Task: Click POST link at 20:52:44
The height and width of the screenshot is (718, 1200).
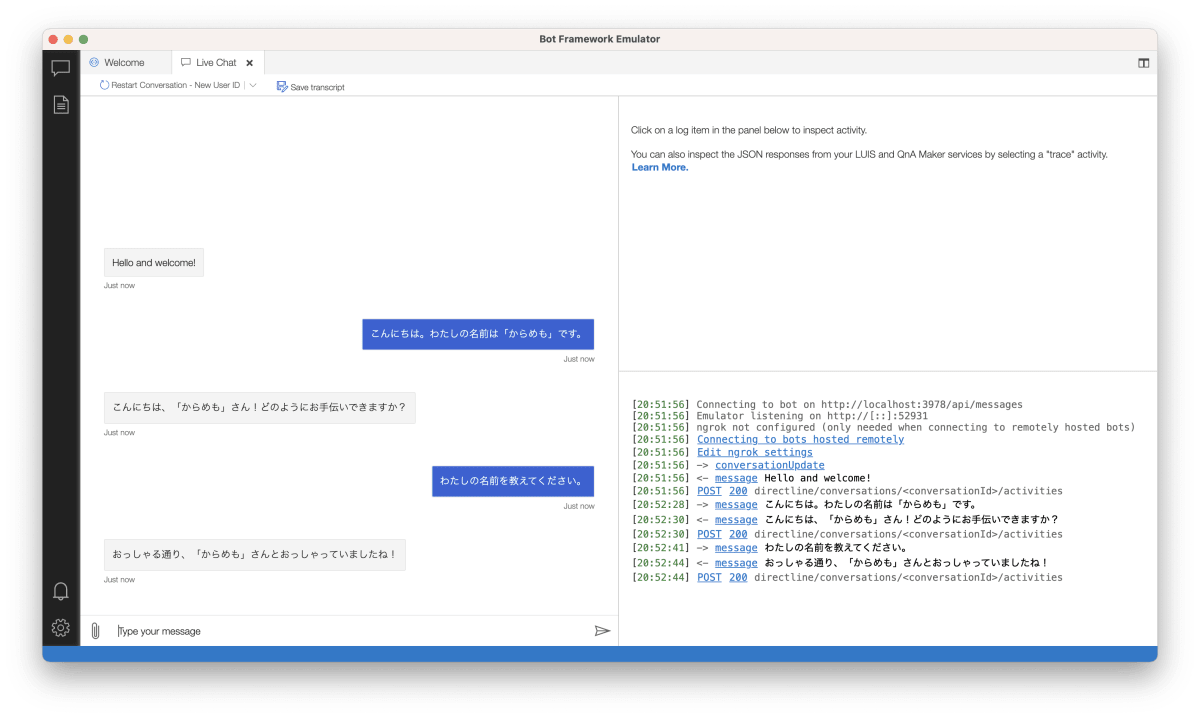Action: [x=709, y=577]
